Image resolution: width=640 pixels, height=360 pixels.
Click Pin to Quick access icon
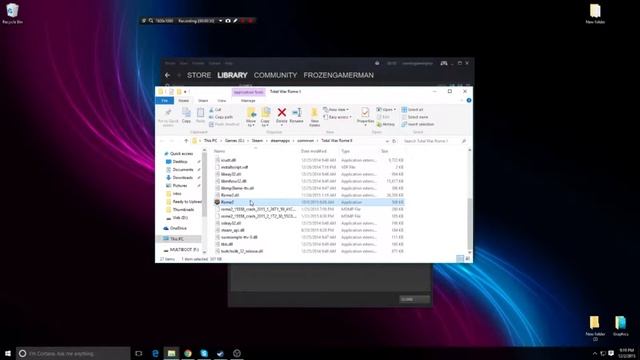(x=168, y=113)
